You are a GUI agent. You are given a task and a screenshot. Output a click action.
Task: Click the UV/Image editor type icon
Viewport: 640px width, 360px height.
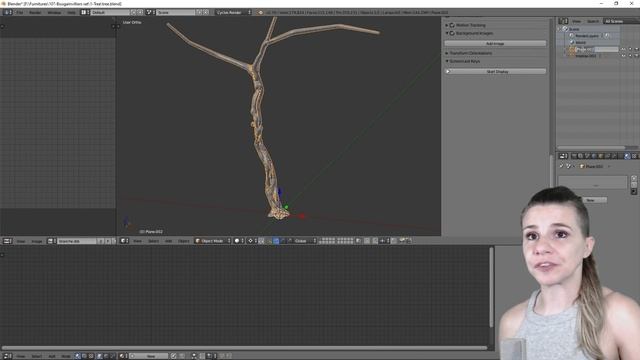(7, 241)
